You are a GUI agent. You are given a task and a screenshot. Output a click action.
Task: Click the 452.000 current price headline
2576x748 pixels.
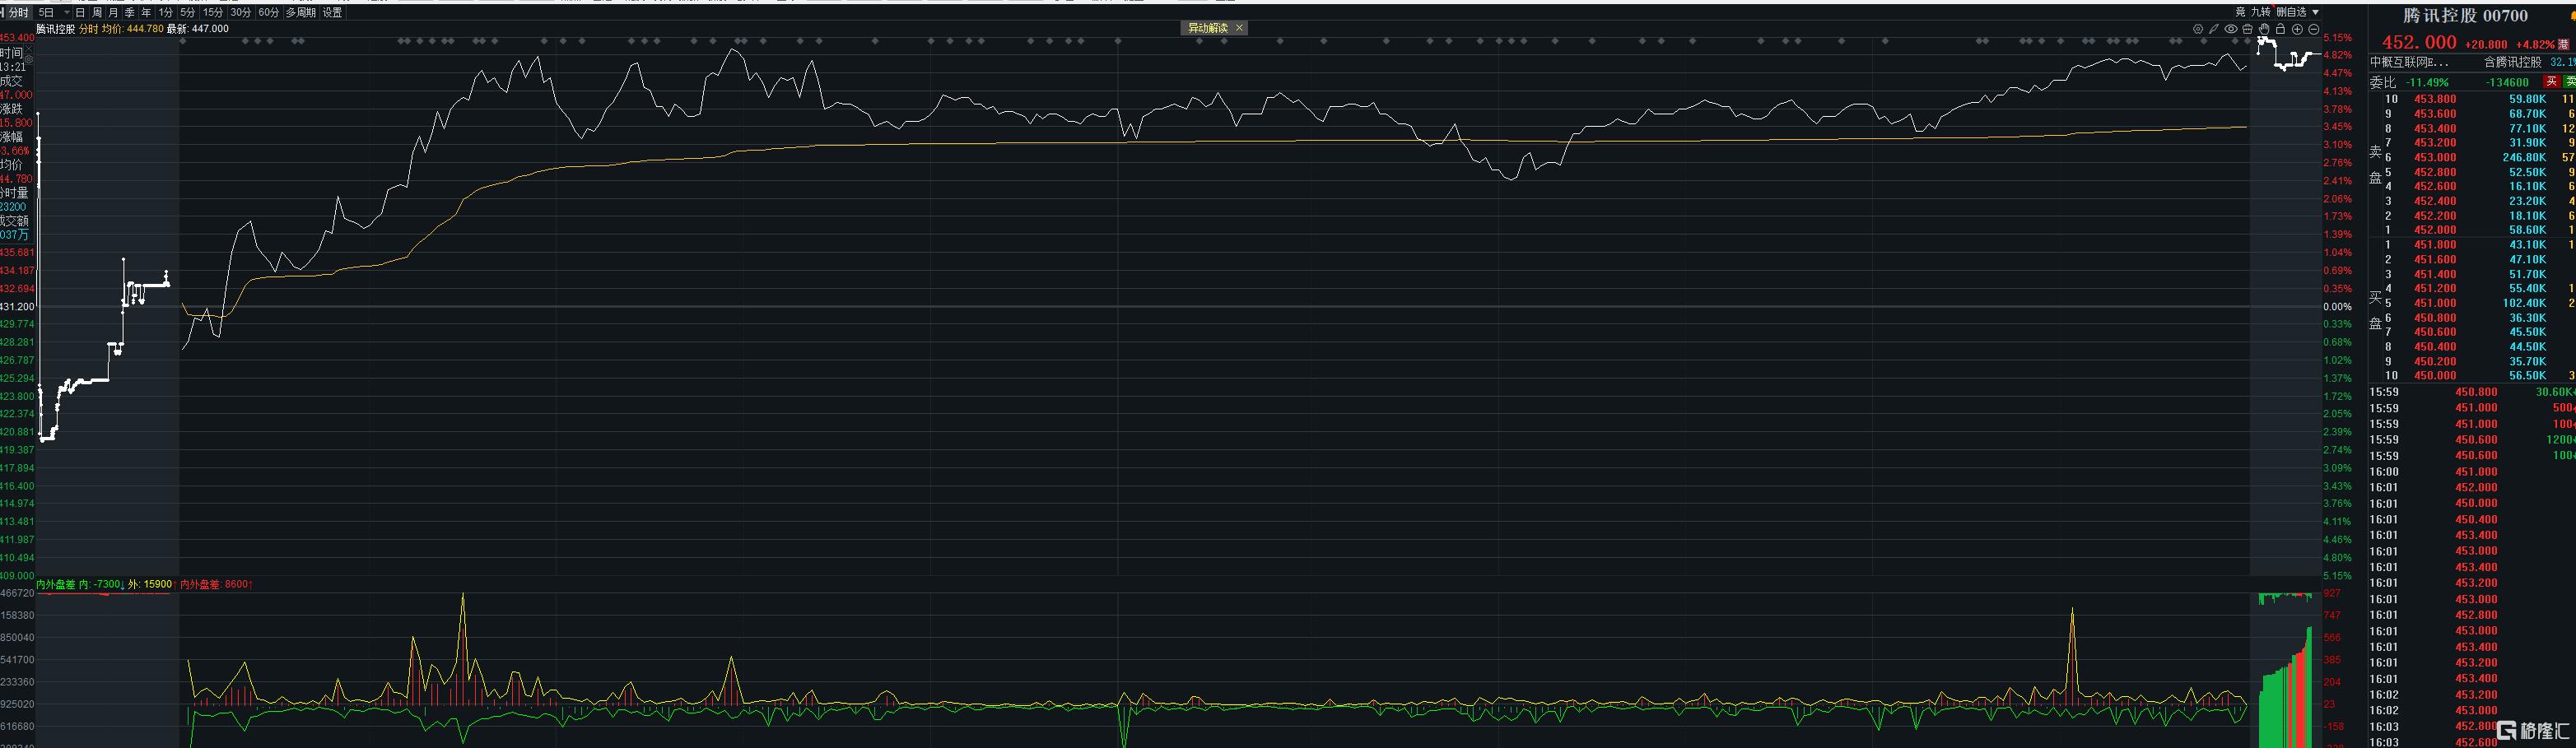click(2419, 42)
